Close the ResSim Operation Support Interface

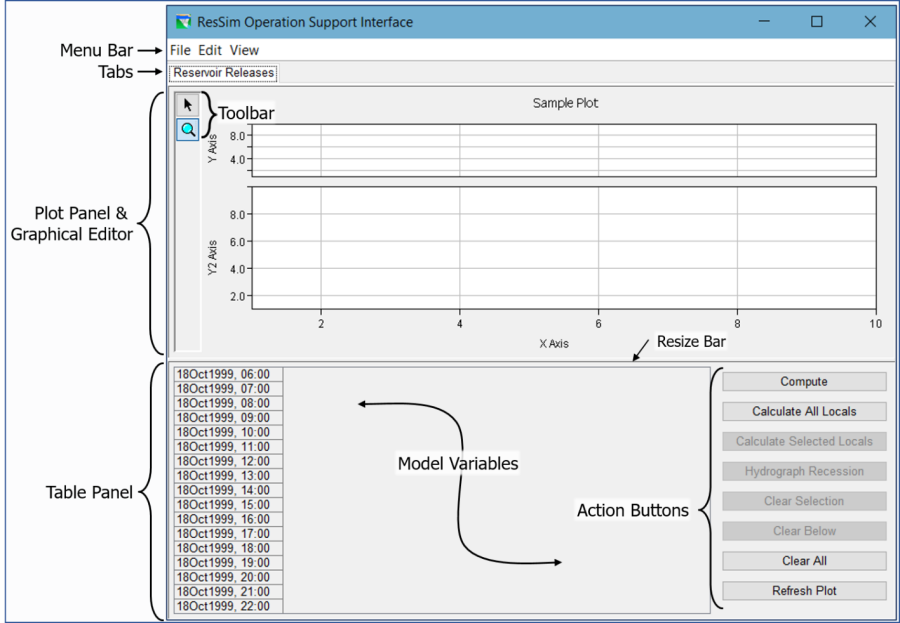click(x=870, y=22)
